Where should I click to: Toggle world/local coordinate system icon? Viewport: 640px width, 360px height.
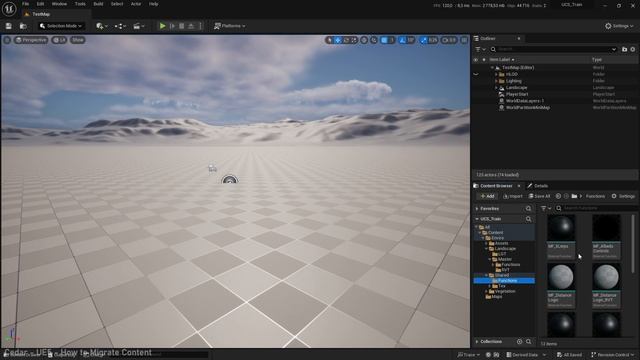point(364,40)
